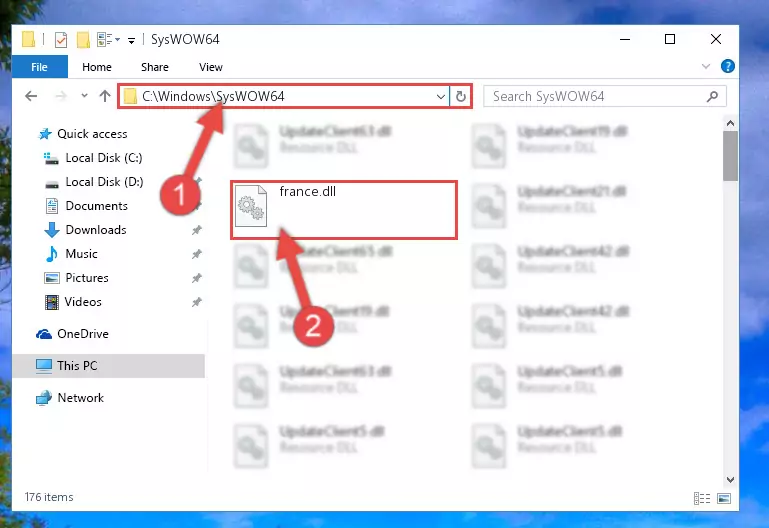Click the magnifier search icon
Viewport: 769px width, 528px height.
(713, 97)
